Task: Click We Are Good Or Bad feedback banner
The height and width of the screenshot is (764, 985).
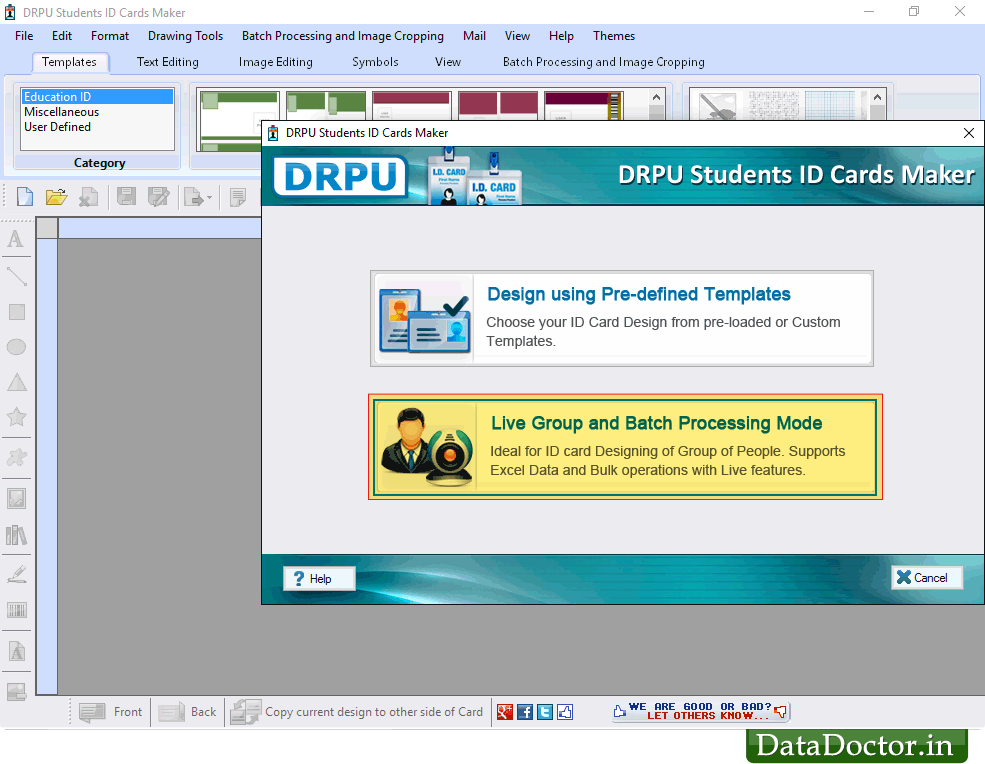Action: pyautogui.click(x=700, y=711)
